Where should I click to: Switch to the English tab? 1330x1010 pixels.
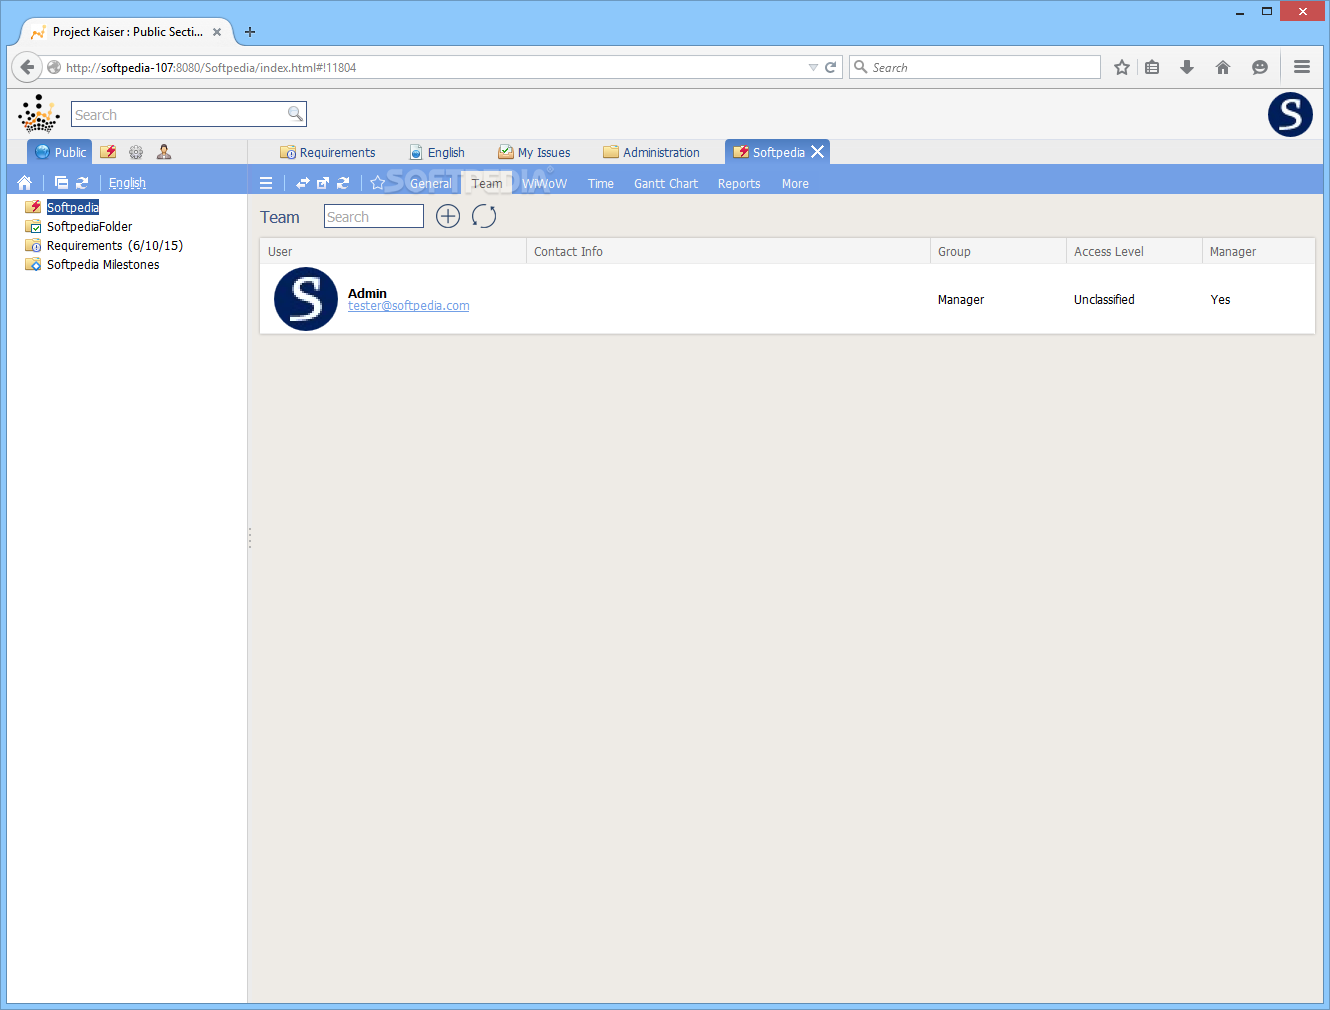[437, 152]
